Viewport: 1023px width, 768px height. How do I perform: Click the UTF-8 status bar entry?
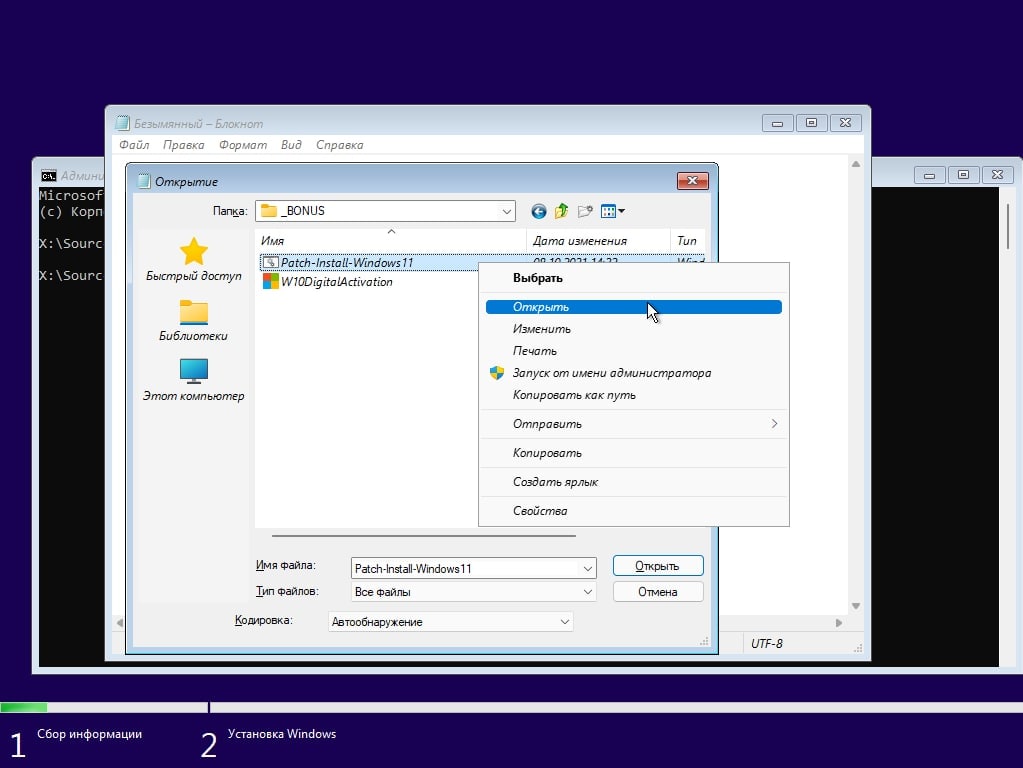[x=767, y=643]
